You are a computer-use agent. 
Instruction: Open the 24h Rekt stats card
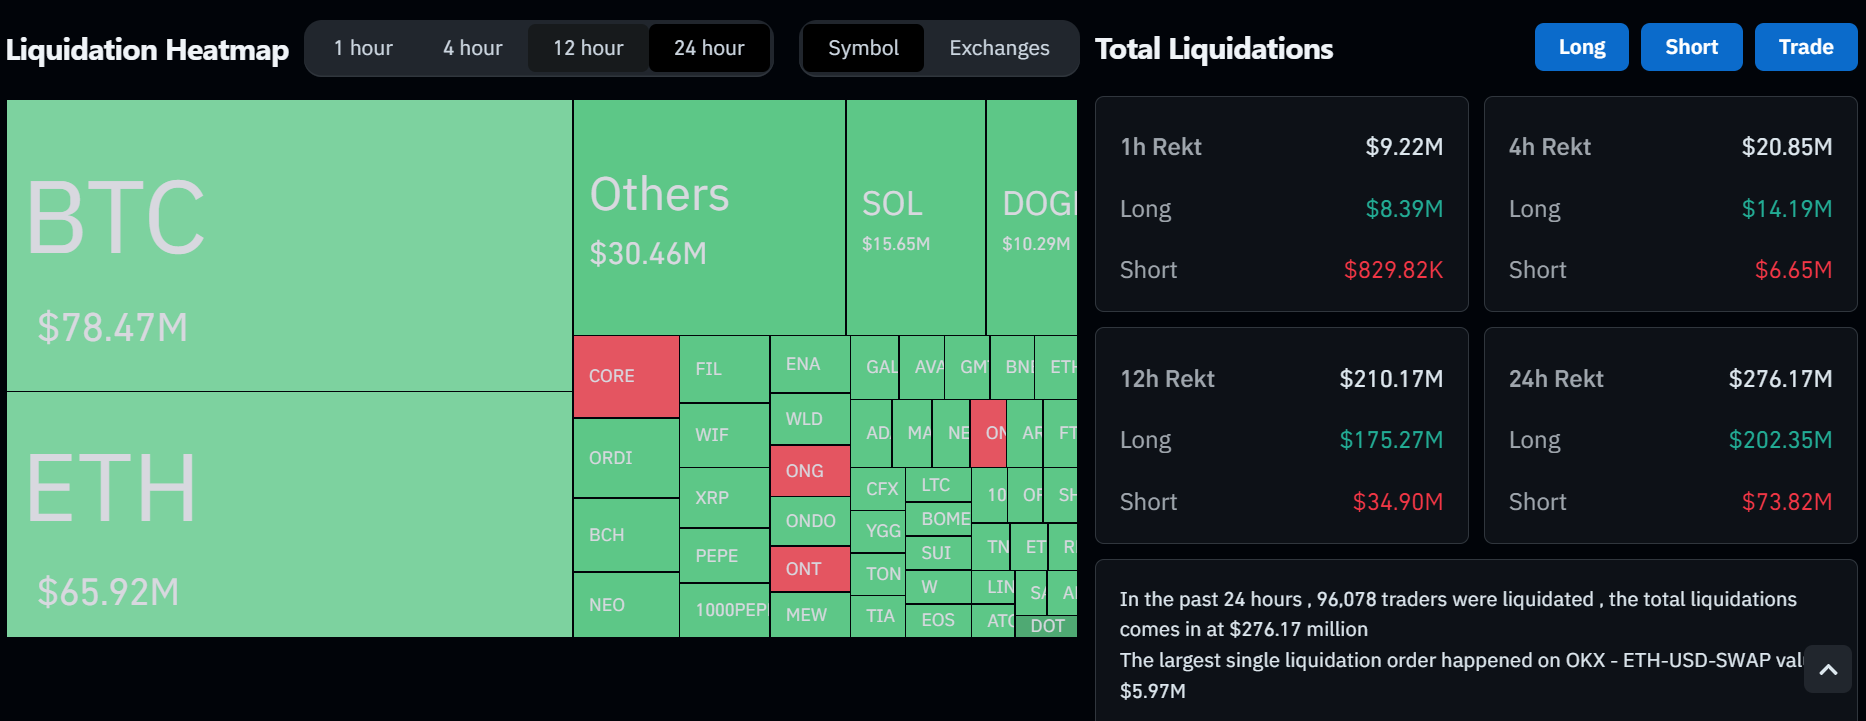coord(1670,436)
